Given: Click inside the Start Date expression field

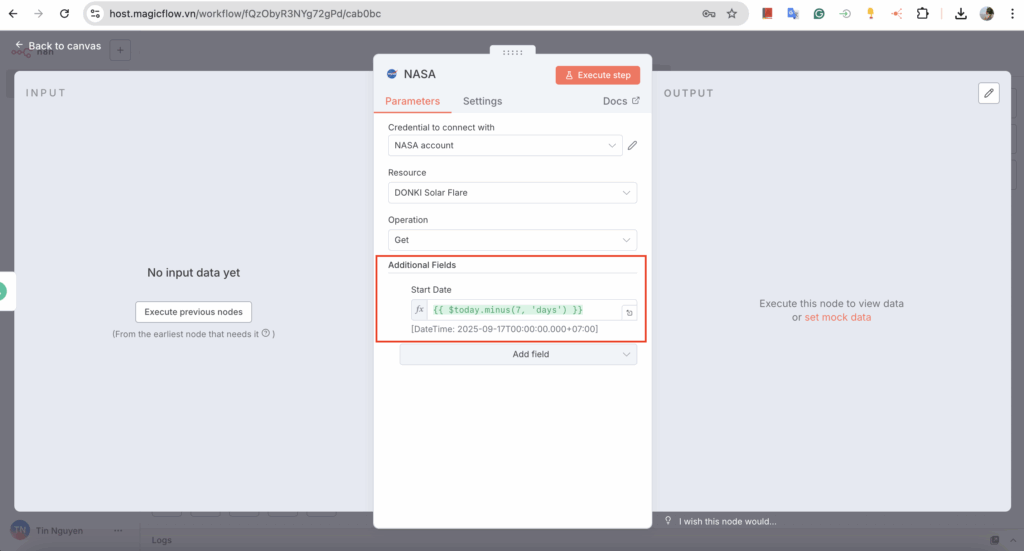Looking at the screenshot, I should click(x=520, y=311).
